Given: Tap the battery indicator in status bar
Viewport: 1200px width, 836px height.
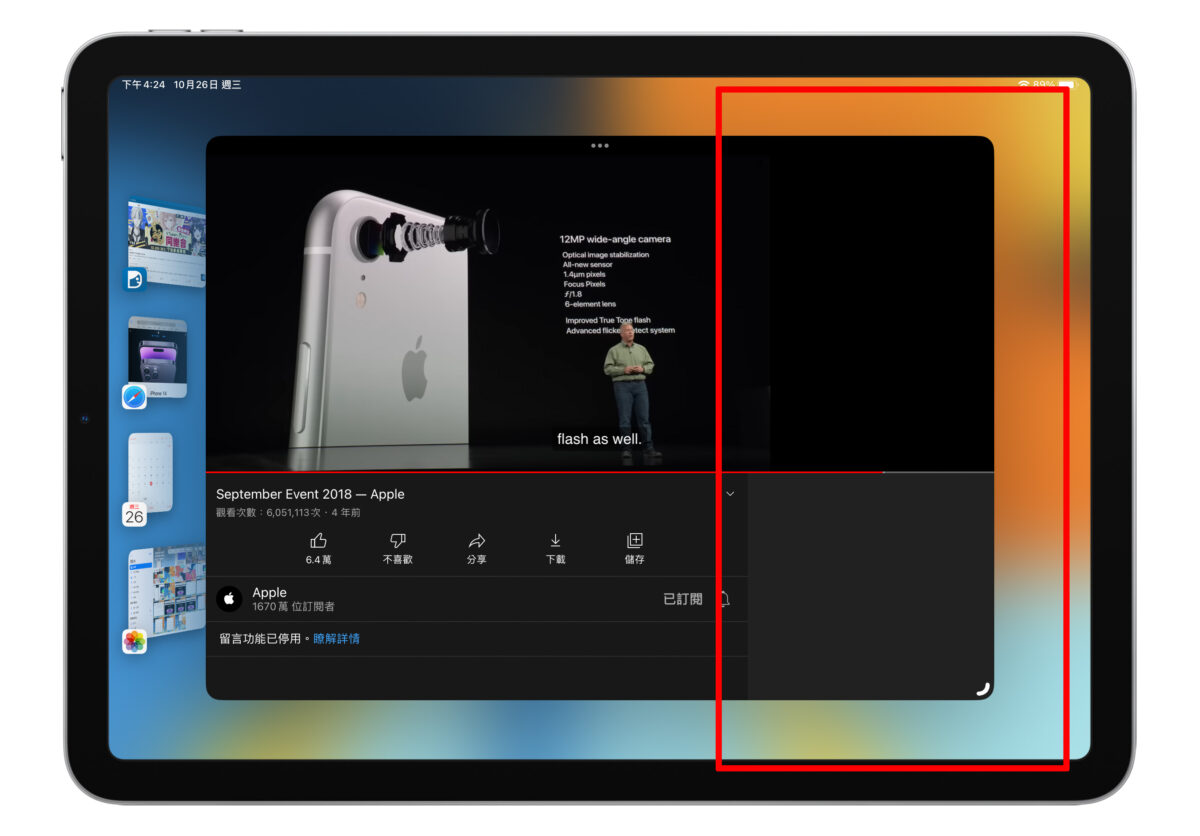Looking at the screenshot, I should click(1066, 85).
